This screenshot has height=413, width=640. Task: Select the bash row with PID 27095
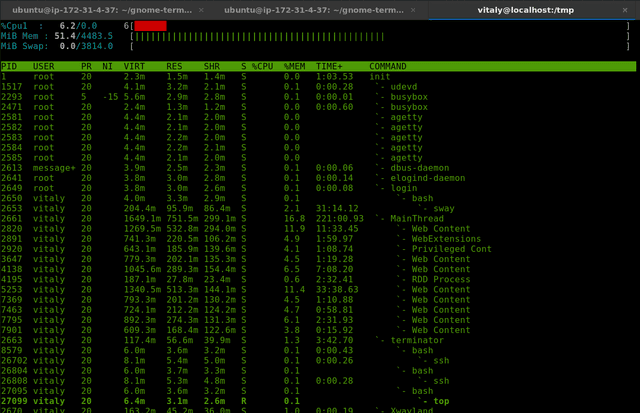coord(318,391)
